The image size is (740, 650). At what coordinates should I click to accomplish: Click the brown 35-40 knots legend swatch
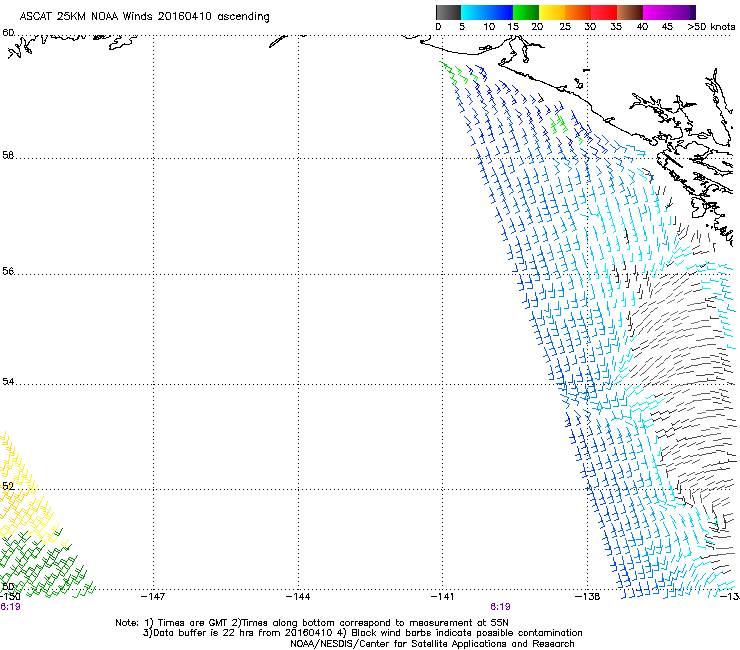click(x=630, y=12)
